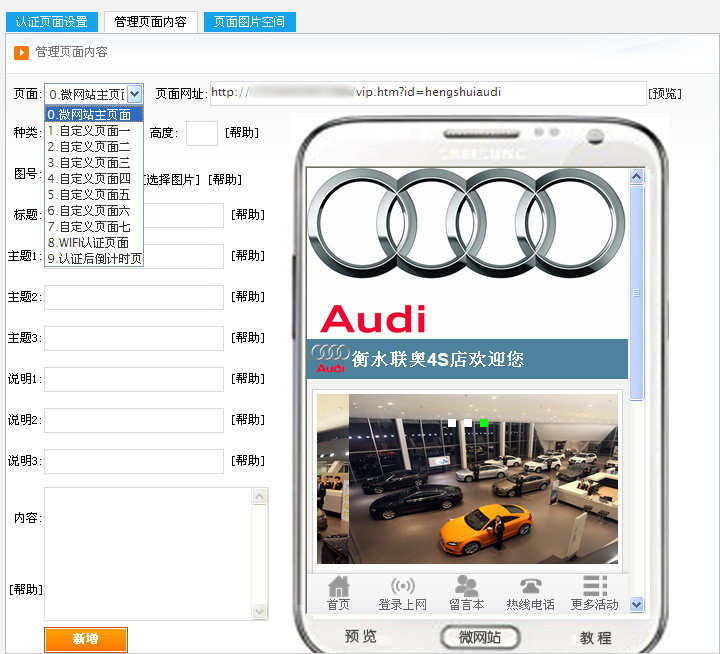720x654 pixels.
Task: Click 预览 below the phone screen
Action: (360, 637)
